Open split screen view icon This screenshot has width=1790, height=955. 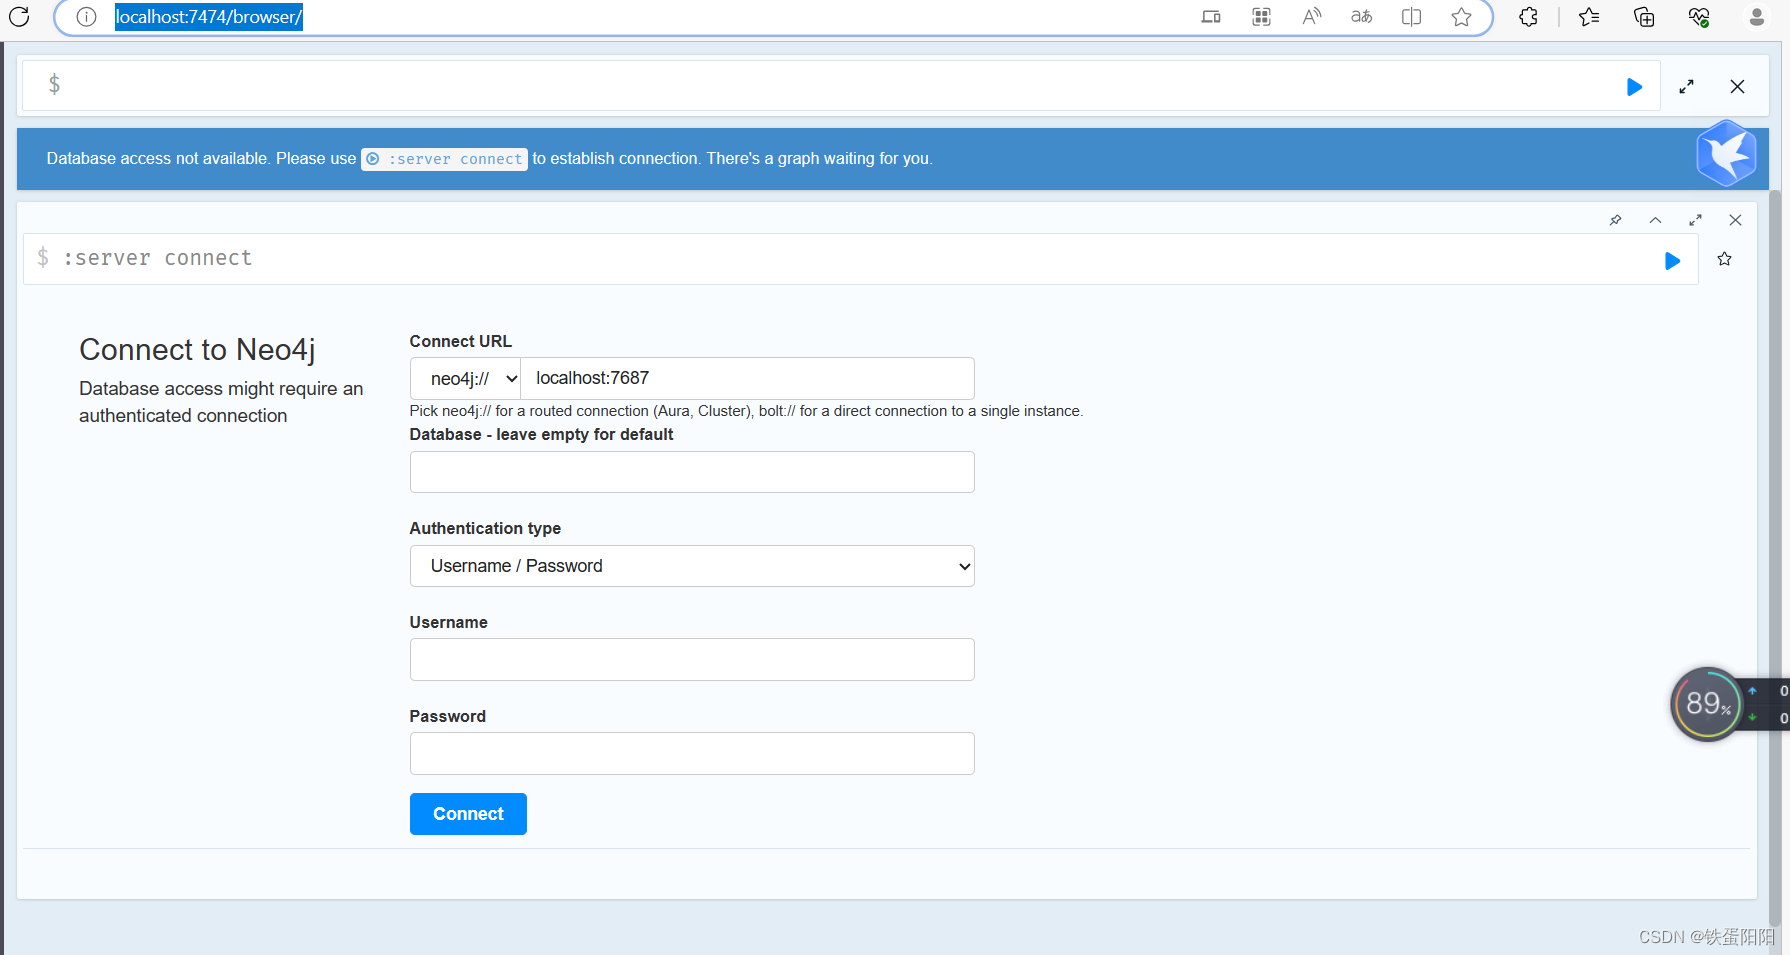click(x=1411, y=17)
